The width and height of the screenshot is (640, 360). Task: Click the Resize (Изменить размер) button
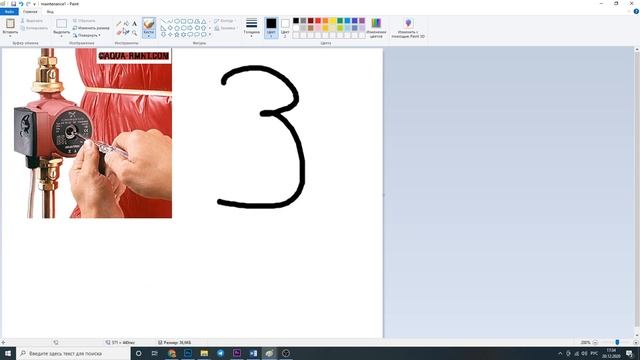click(91, 28)
